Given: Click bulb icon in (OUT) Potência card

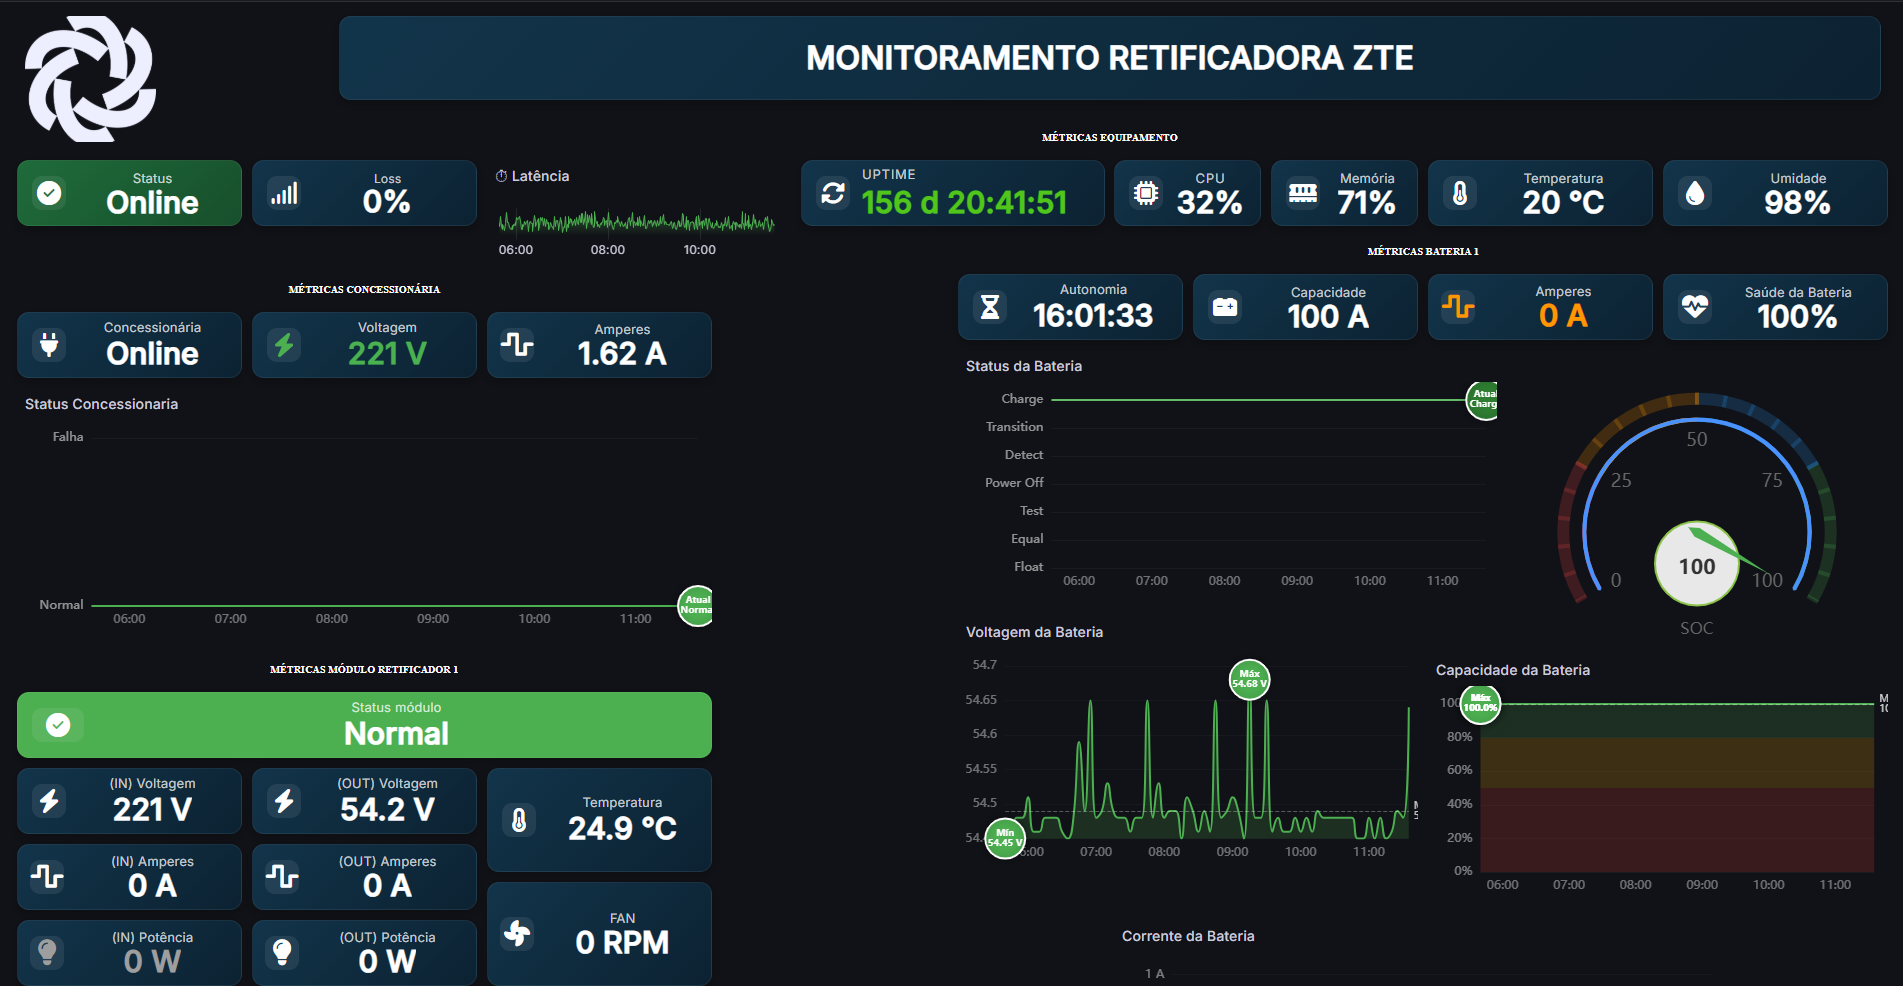Looking at the screenshot, I should pyautogui.click(x=283, y=953).
